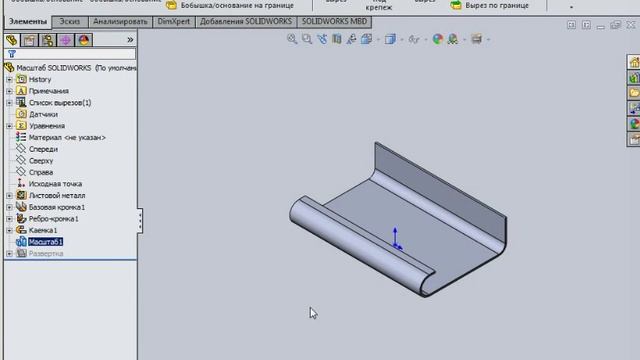Open the Edit Appearance color ball
This screenshot has height=360, width=640.
click(438, 39)
